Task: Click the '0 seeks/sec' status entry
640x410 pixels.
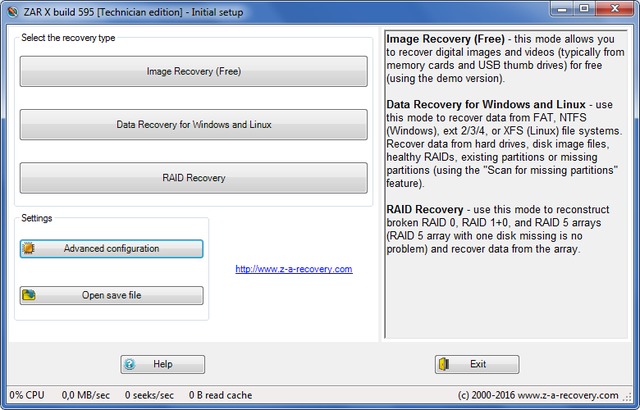Action: pyautogui.click(x=149, y=395)
